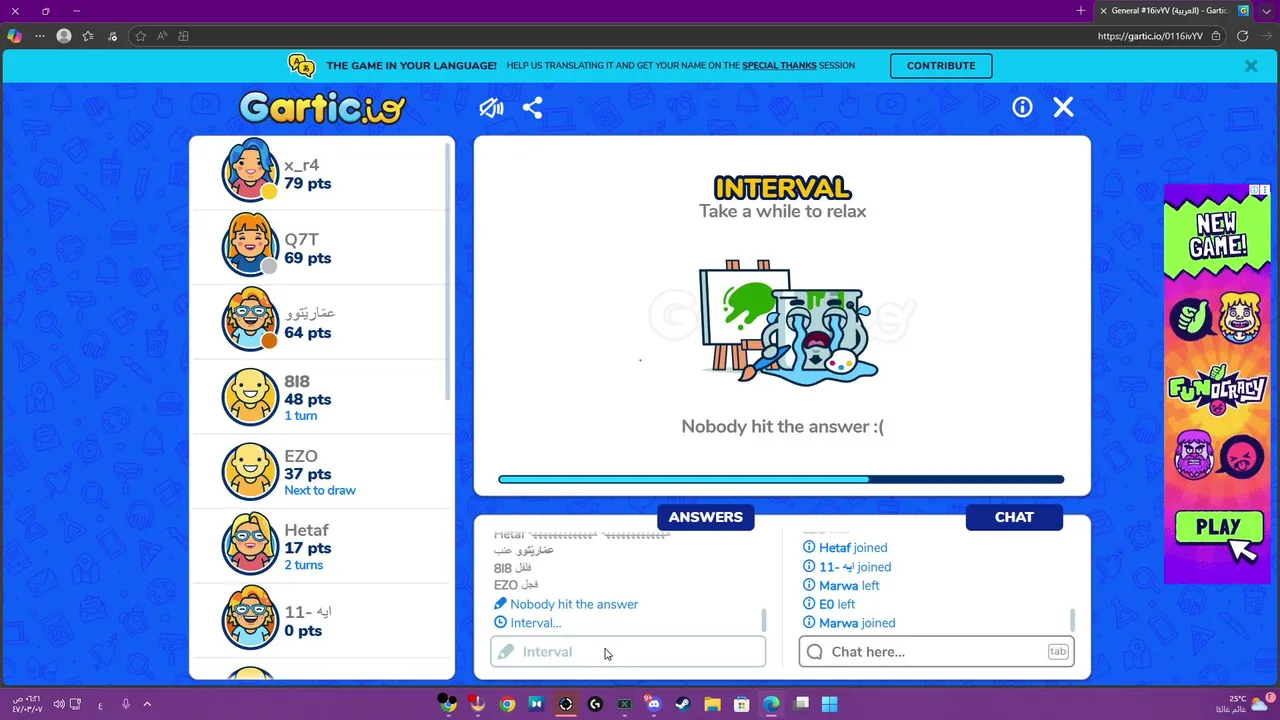Open File Explorer from the taskbar
Screen dimensions: 1280x720
click(712, 704)
